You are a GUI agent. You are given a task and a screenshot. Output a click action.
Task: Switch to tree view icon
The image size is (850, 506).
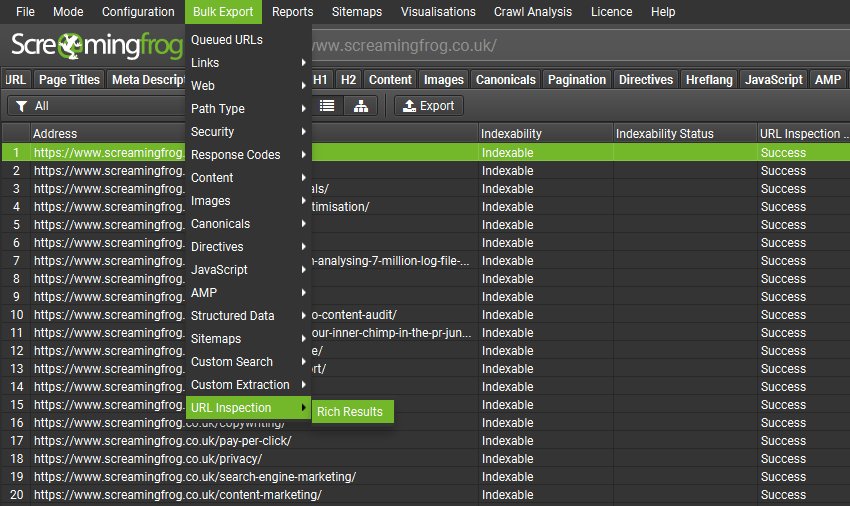click(360, 105)
